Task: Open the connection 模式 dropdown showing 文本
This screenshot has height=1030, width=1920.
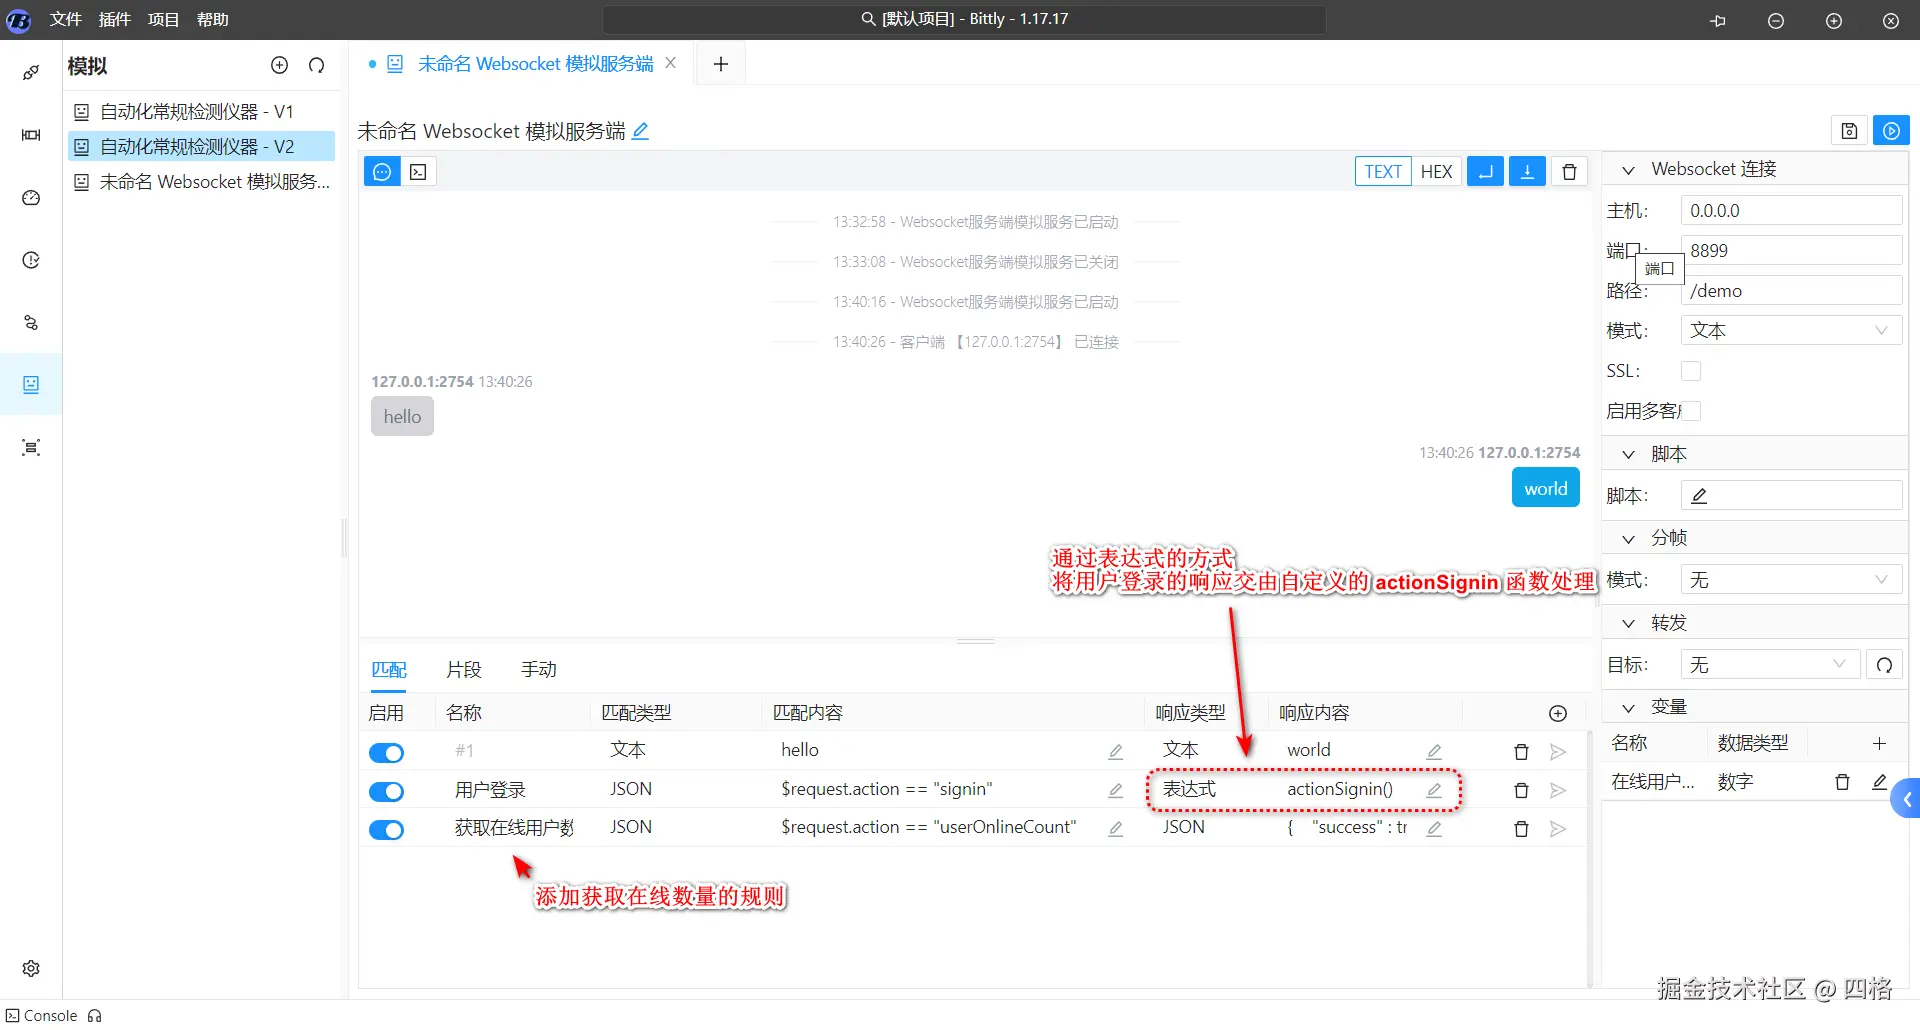Action: (1791, 331)
